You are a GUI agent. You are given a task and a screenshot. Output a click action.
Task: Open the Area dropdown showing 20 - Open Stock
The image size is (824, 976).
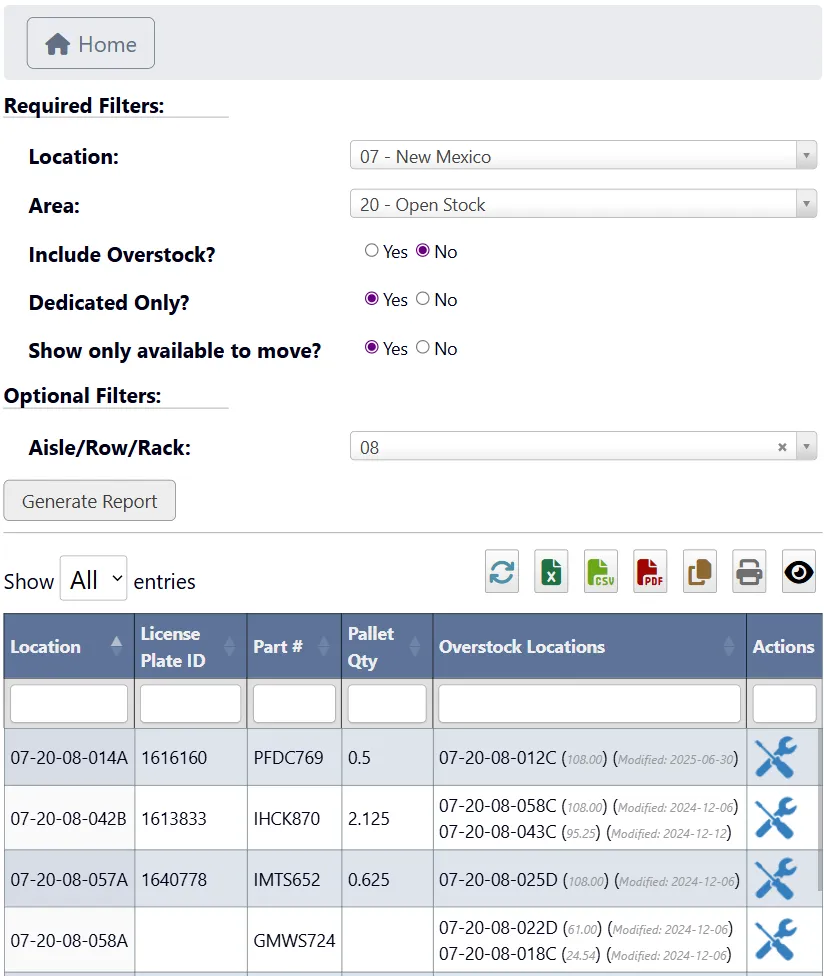[x=583, y=204]
